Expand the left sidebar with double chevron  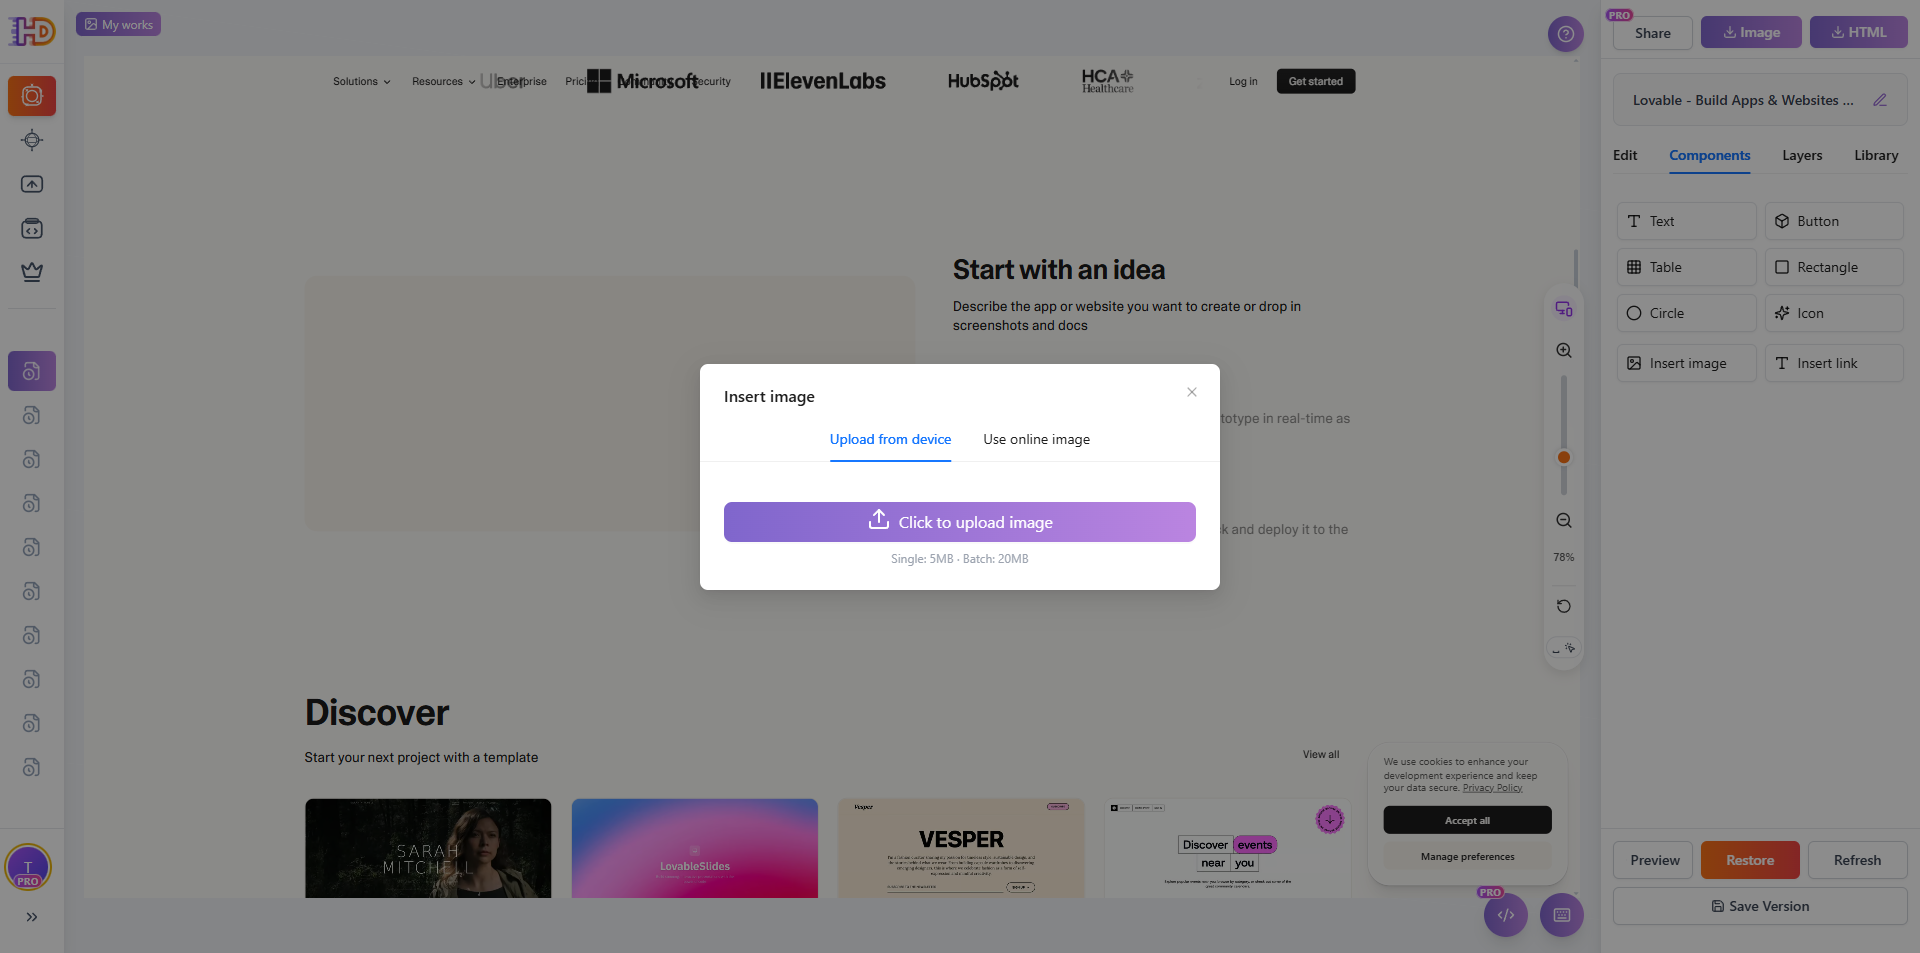32,917
